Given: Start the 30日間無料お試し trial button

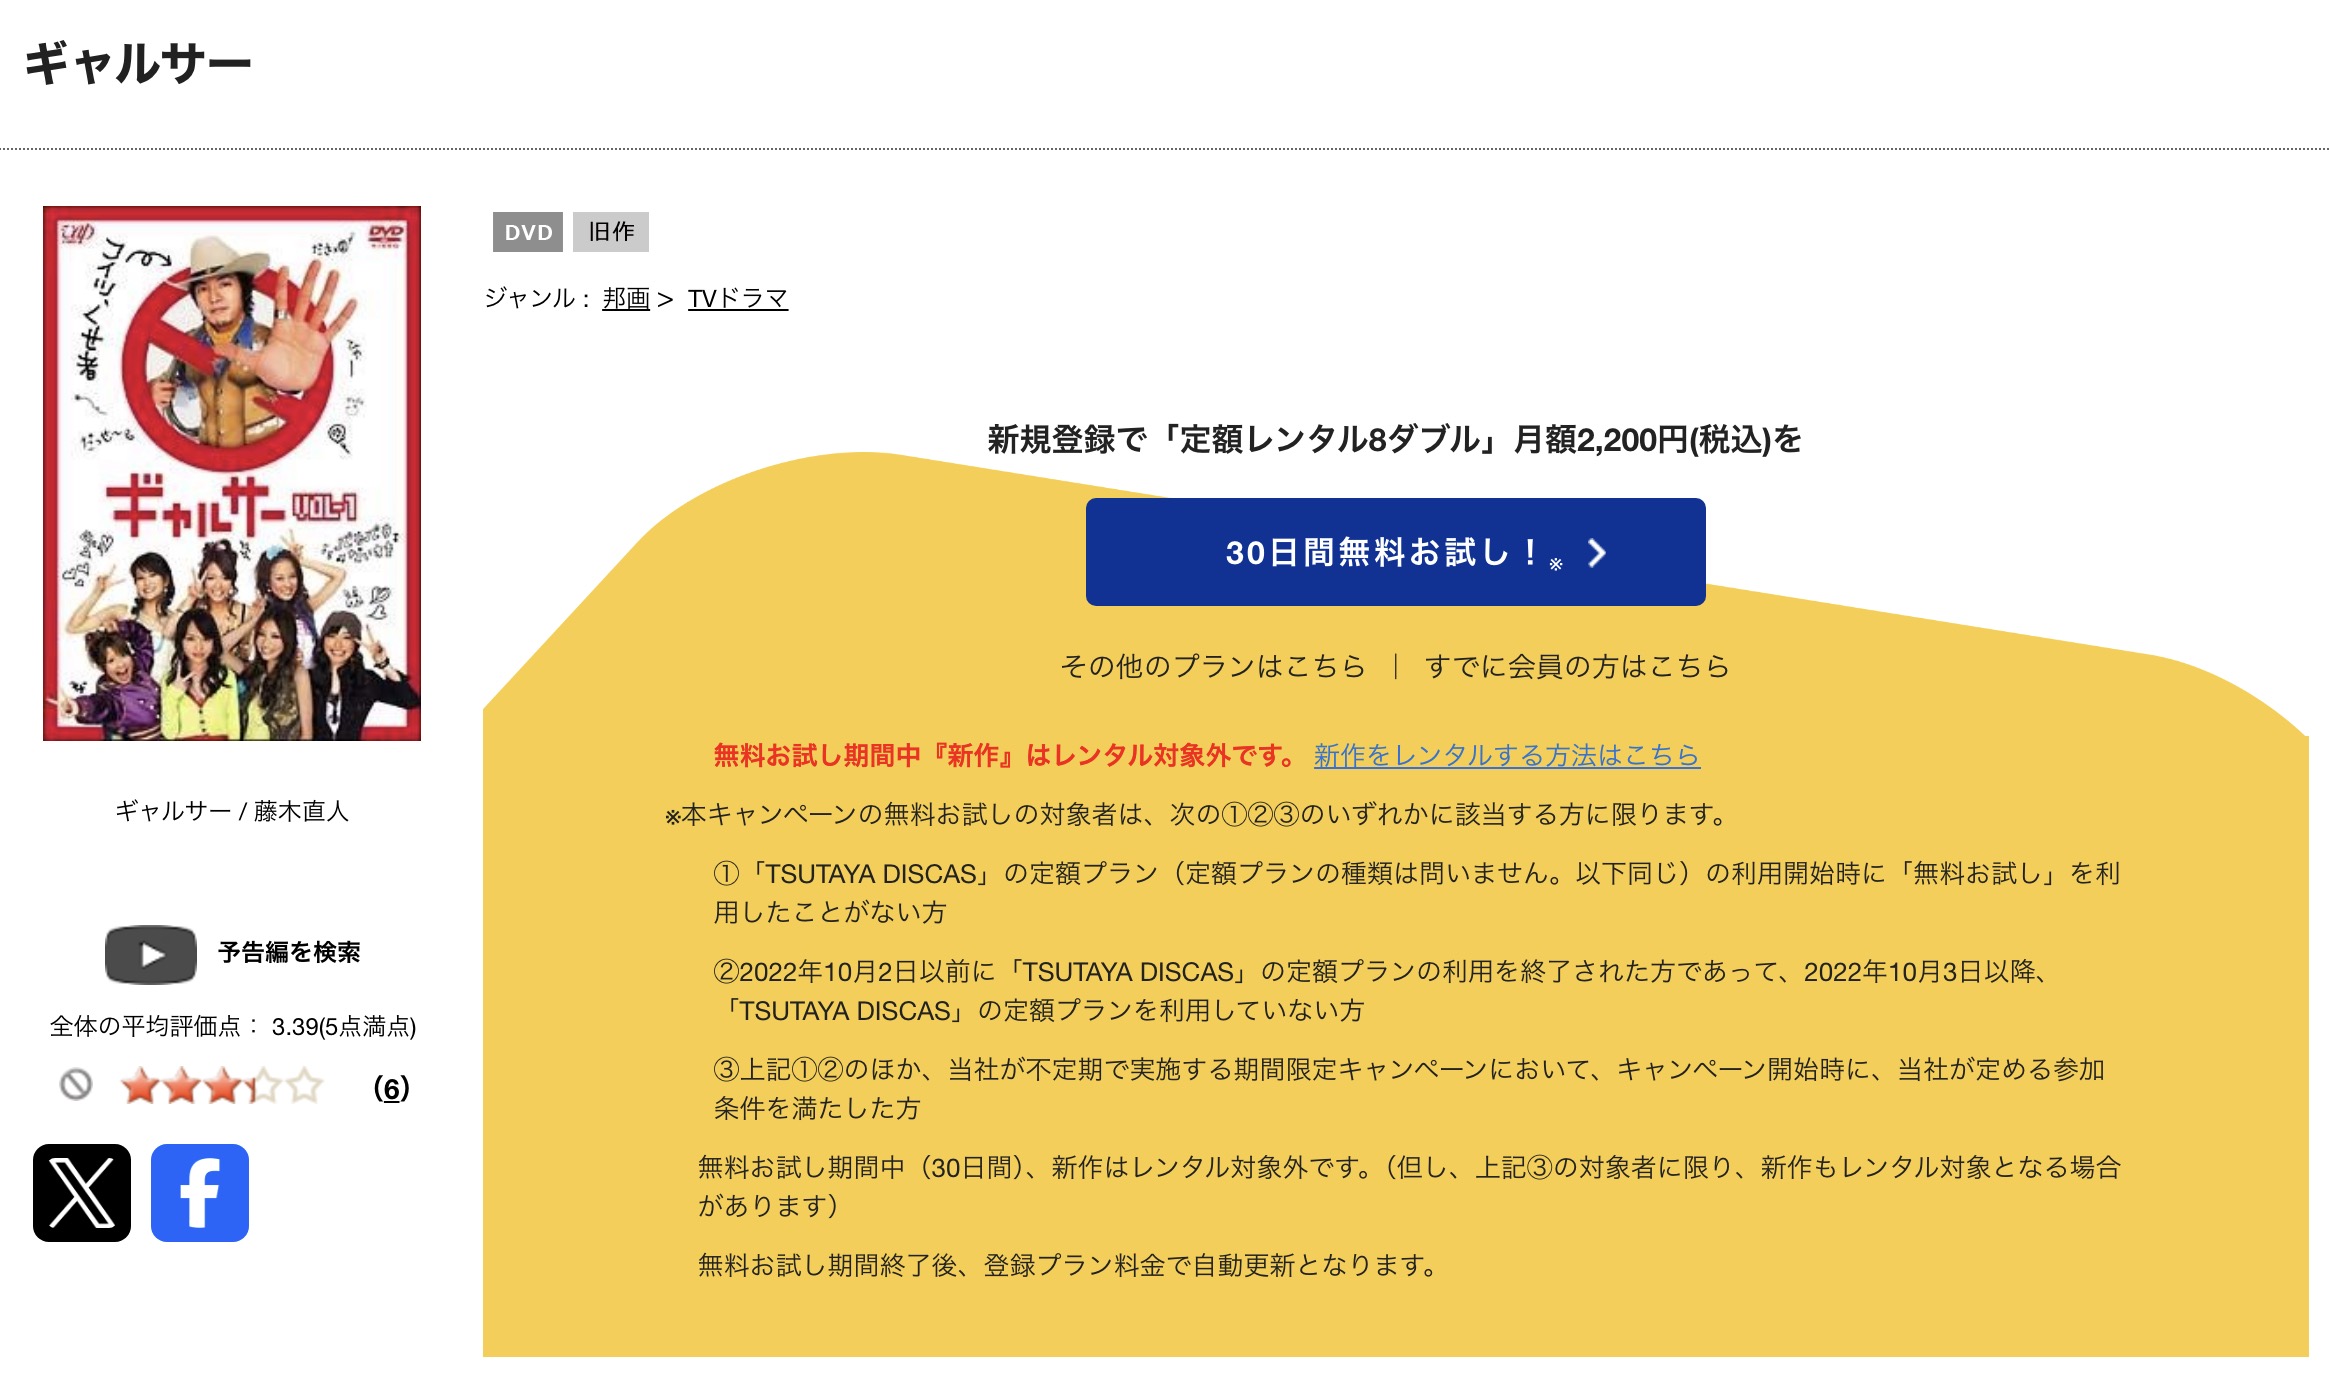Looking at the screenshot, I should (1395, 552).
